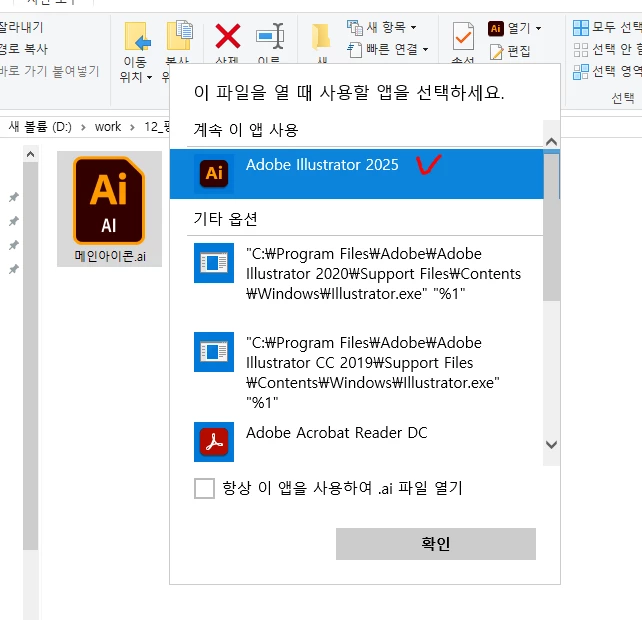Open the Easy access (빠른 연결) dropdown
This screenshot has height=620, width=642.
(x=388, y=50)
